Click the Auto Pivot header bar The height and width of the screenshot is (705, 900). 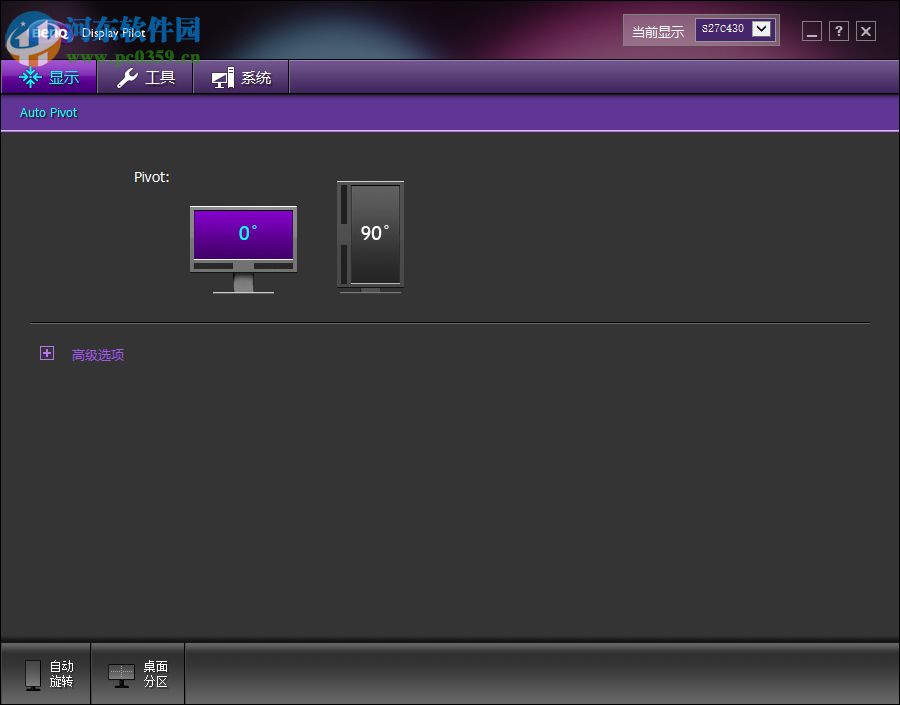click(x=48, y=112)
